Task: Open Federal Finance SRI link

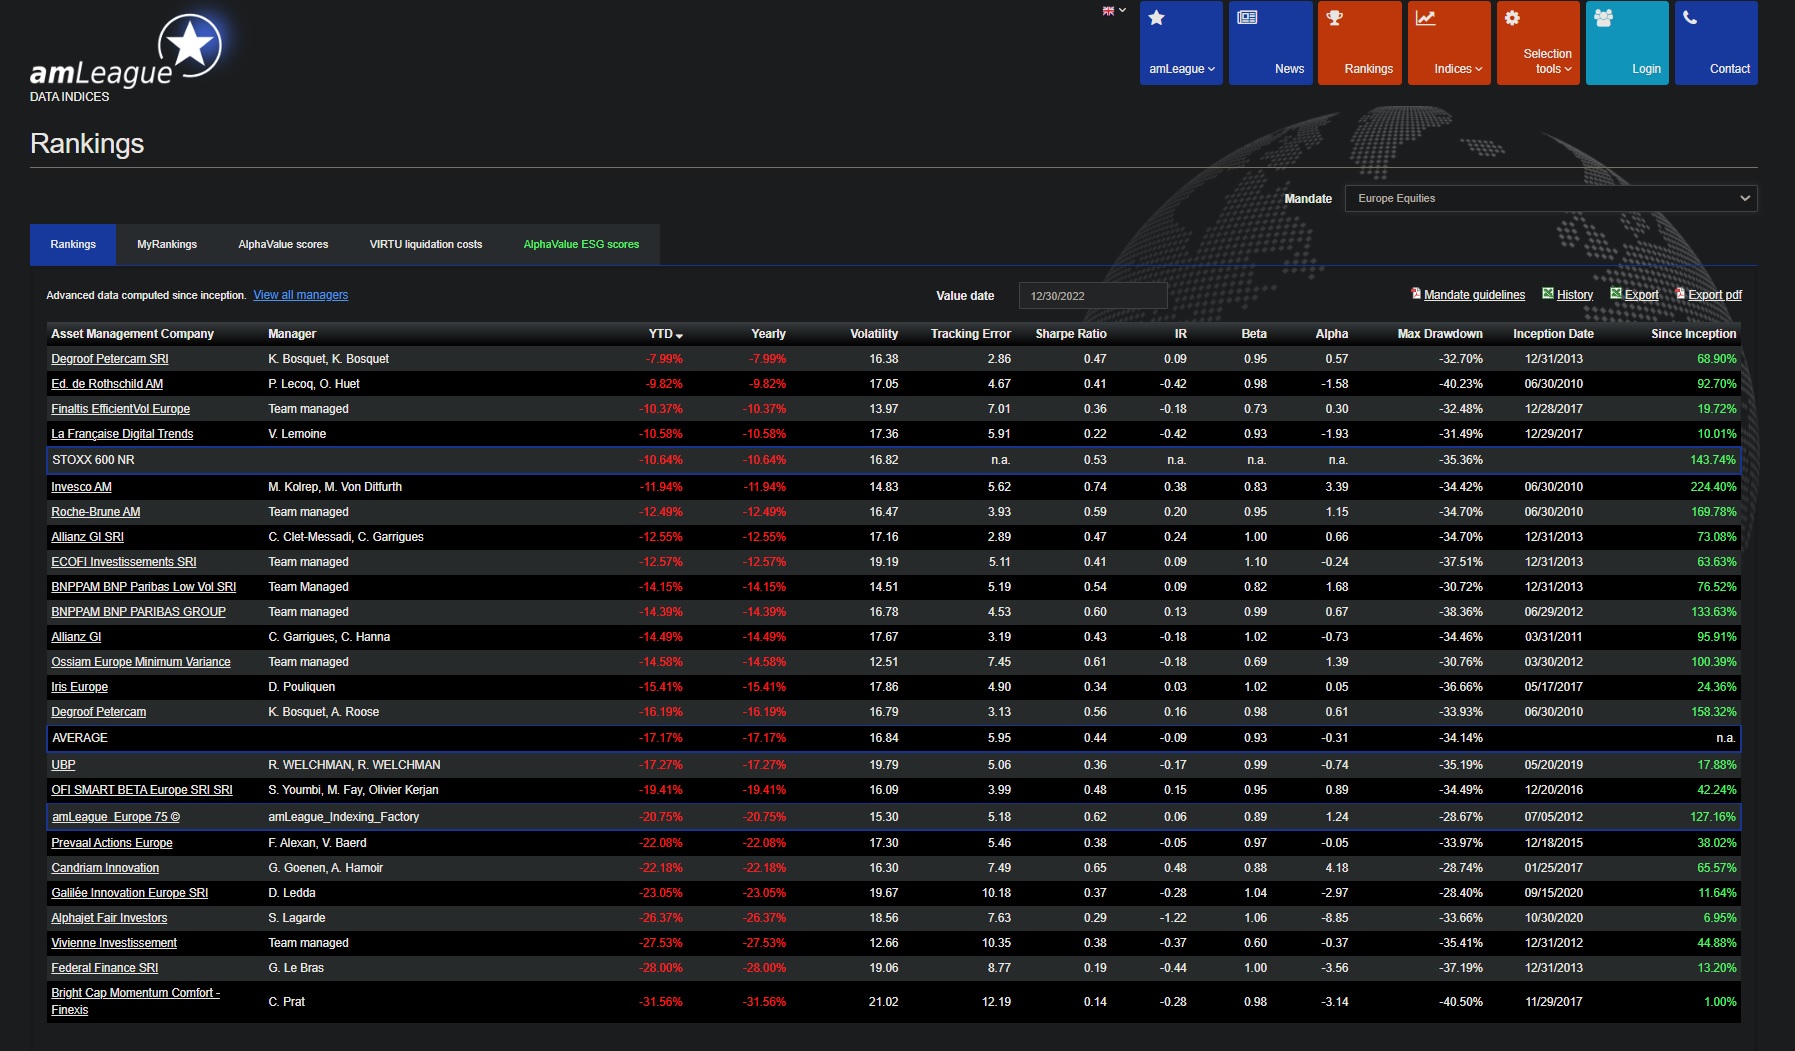Action: [105, 968]
